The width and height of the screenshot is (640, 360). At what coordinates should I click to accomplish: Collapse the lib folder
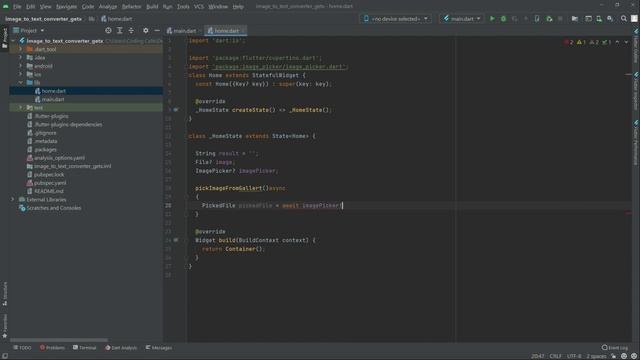pos(20,82)
